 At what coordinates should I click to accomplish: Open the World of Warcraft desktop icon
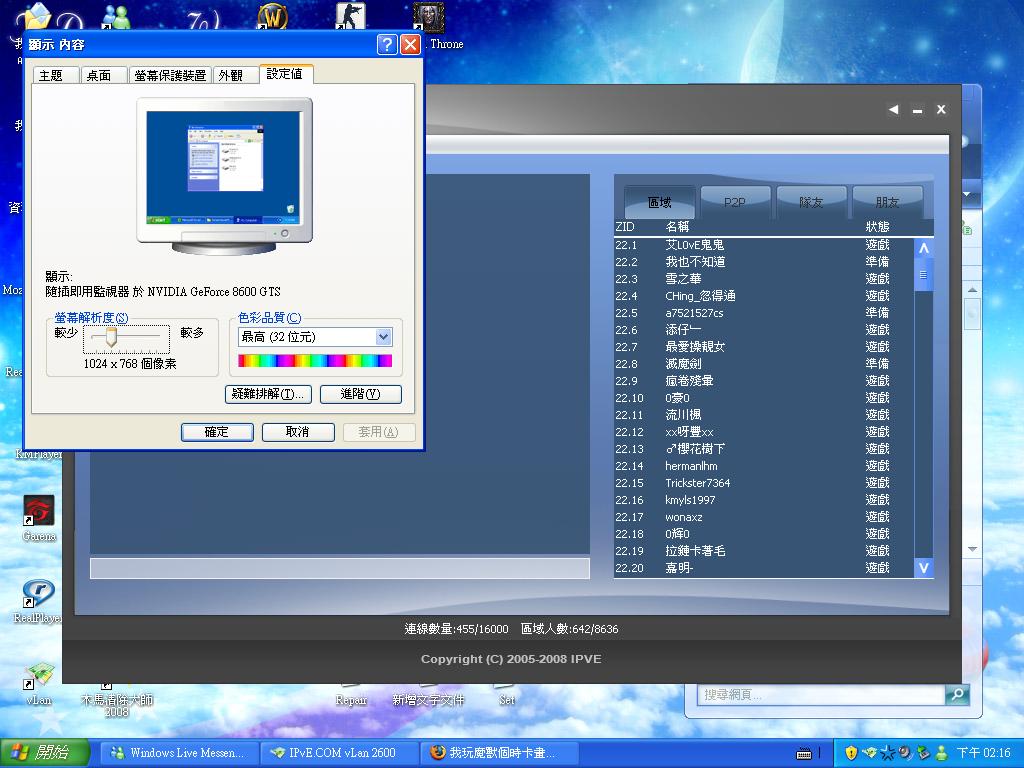click(x=273, y=17)
